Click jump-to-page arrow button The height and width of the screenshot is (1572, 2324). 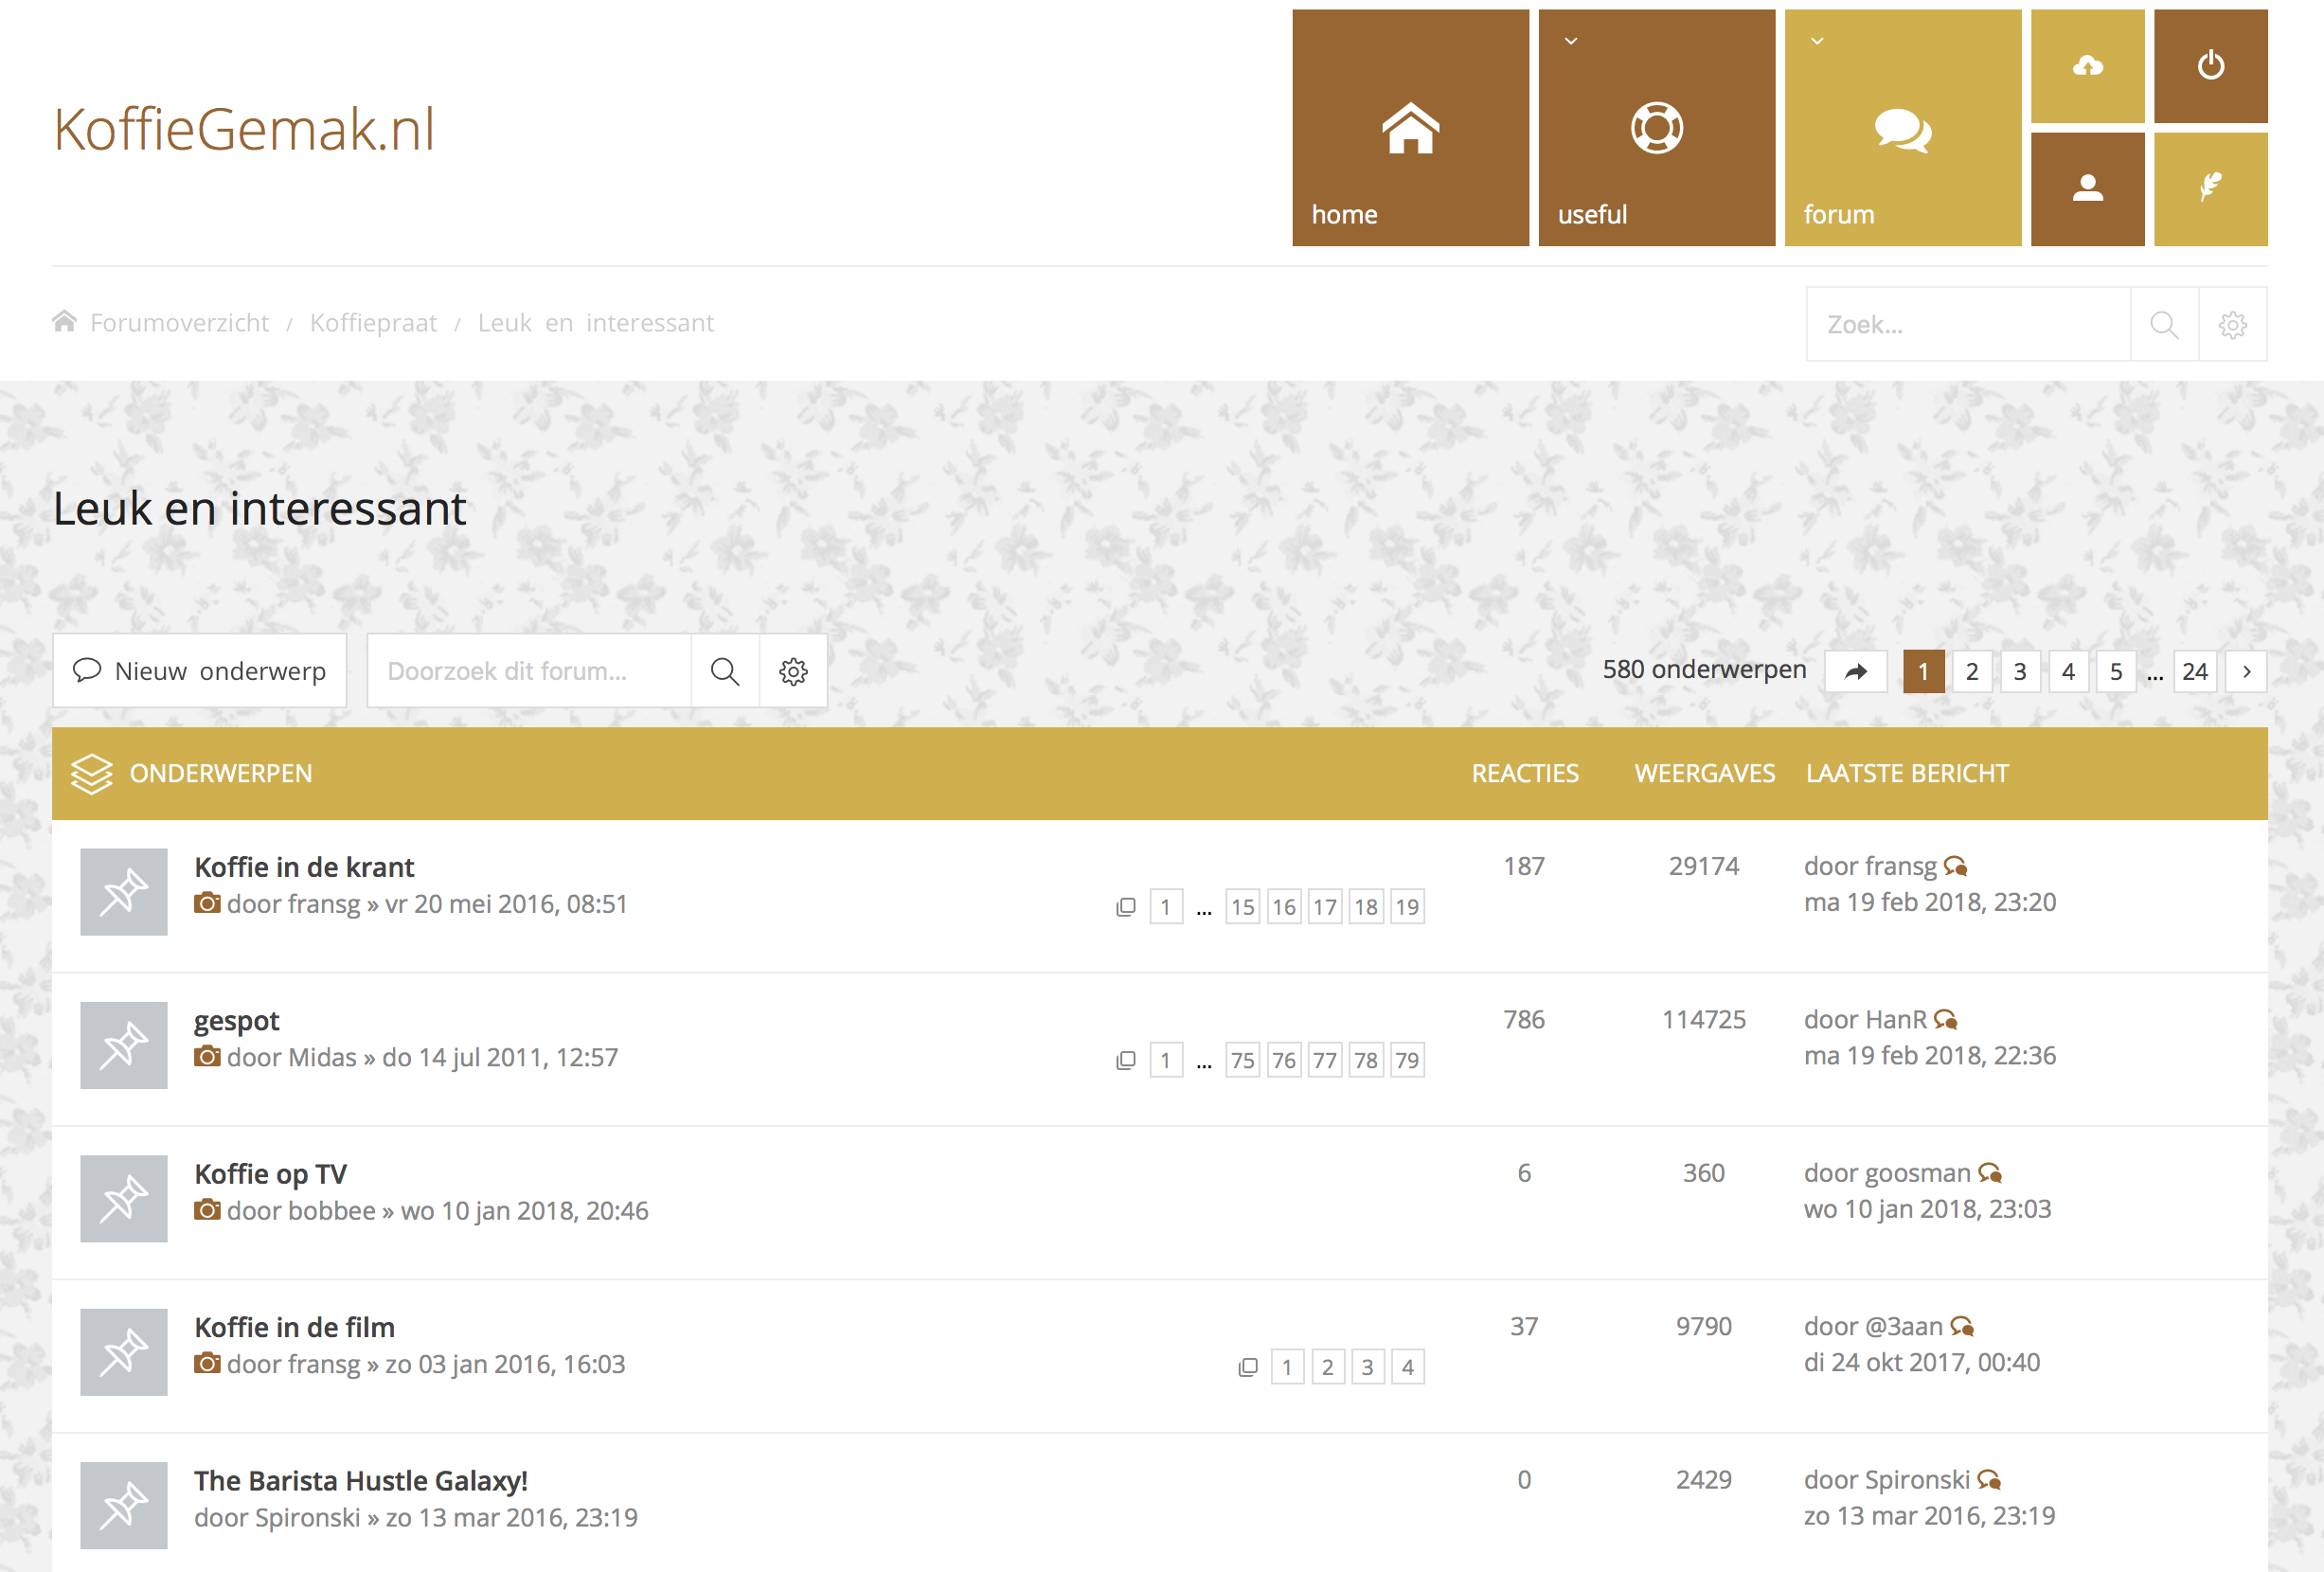pos(1855,671)
